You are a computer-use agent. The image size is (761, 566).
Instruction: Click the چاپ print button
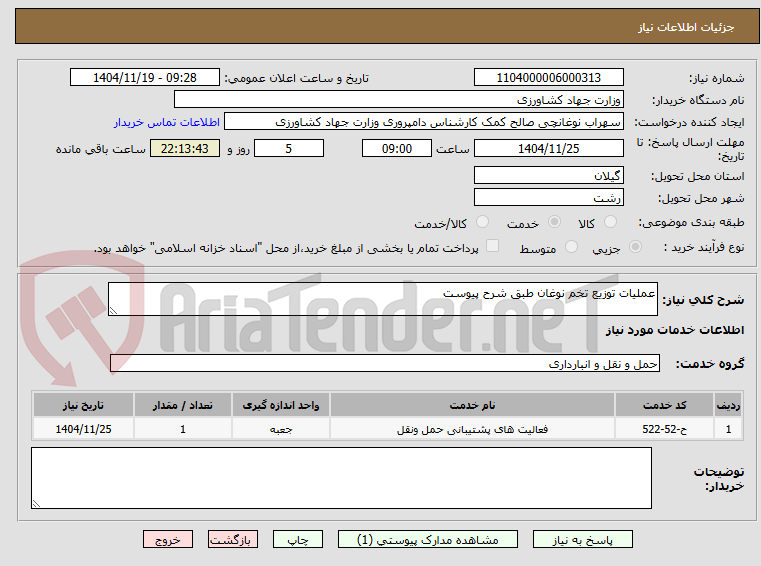pos(298,539)
